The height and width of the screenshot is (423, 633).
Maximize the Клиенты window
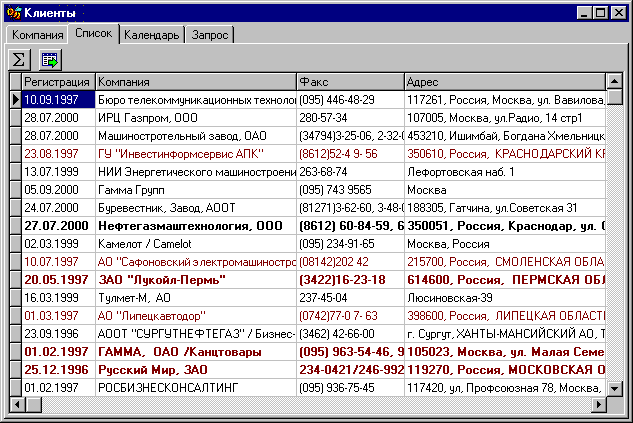600,13
